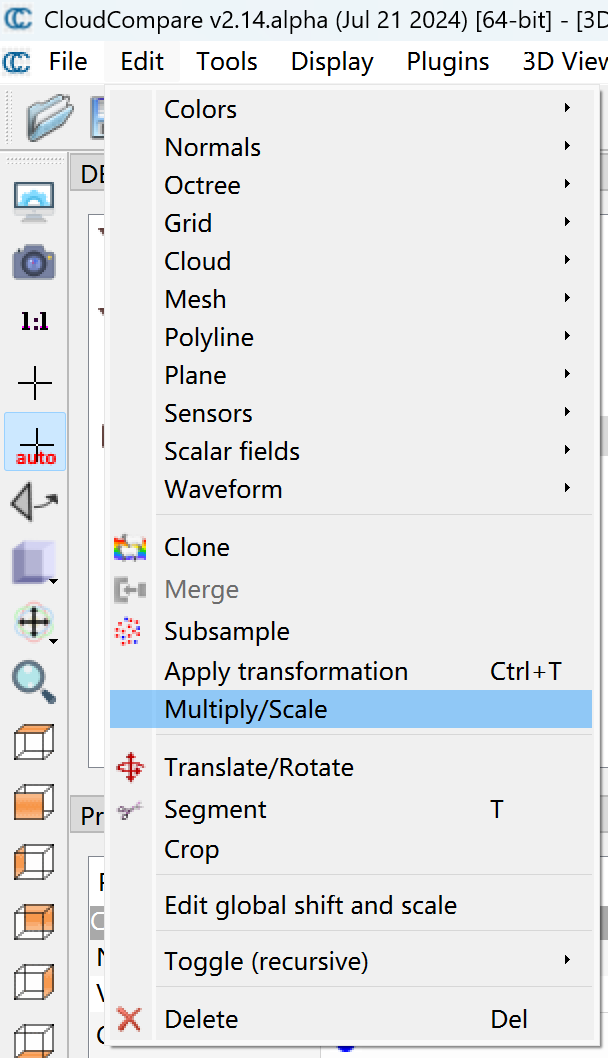
Task: Expand the Scalar fields submenu
Action: (x=351, y=451)
